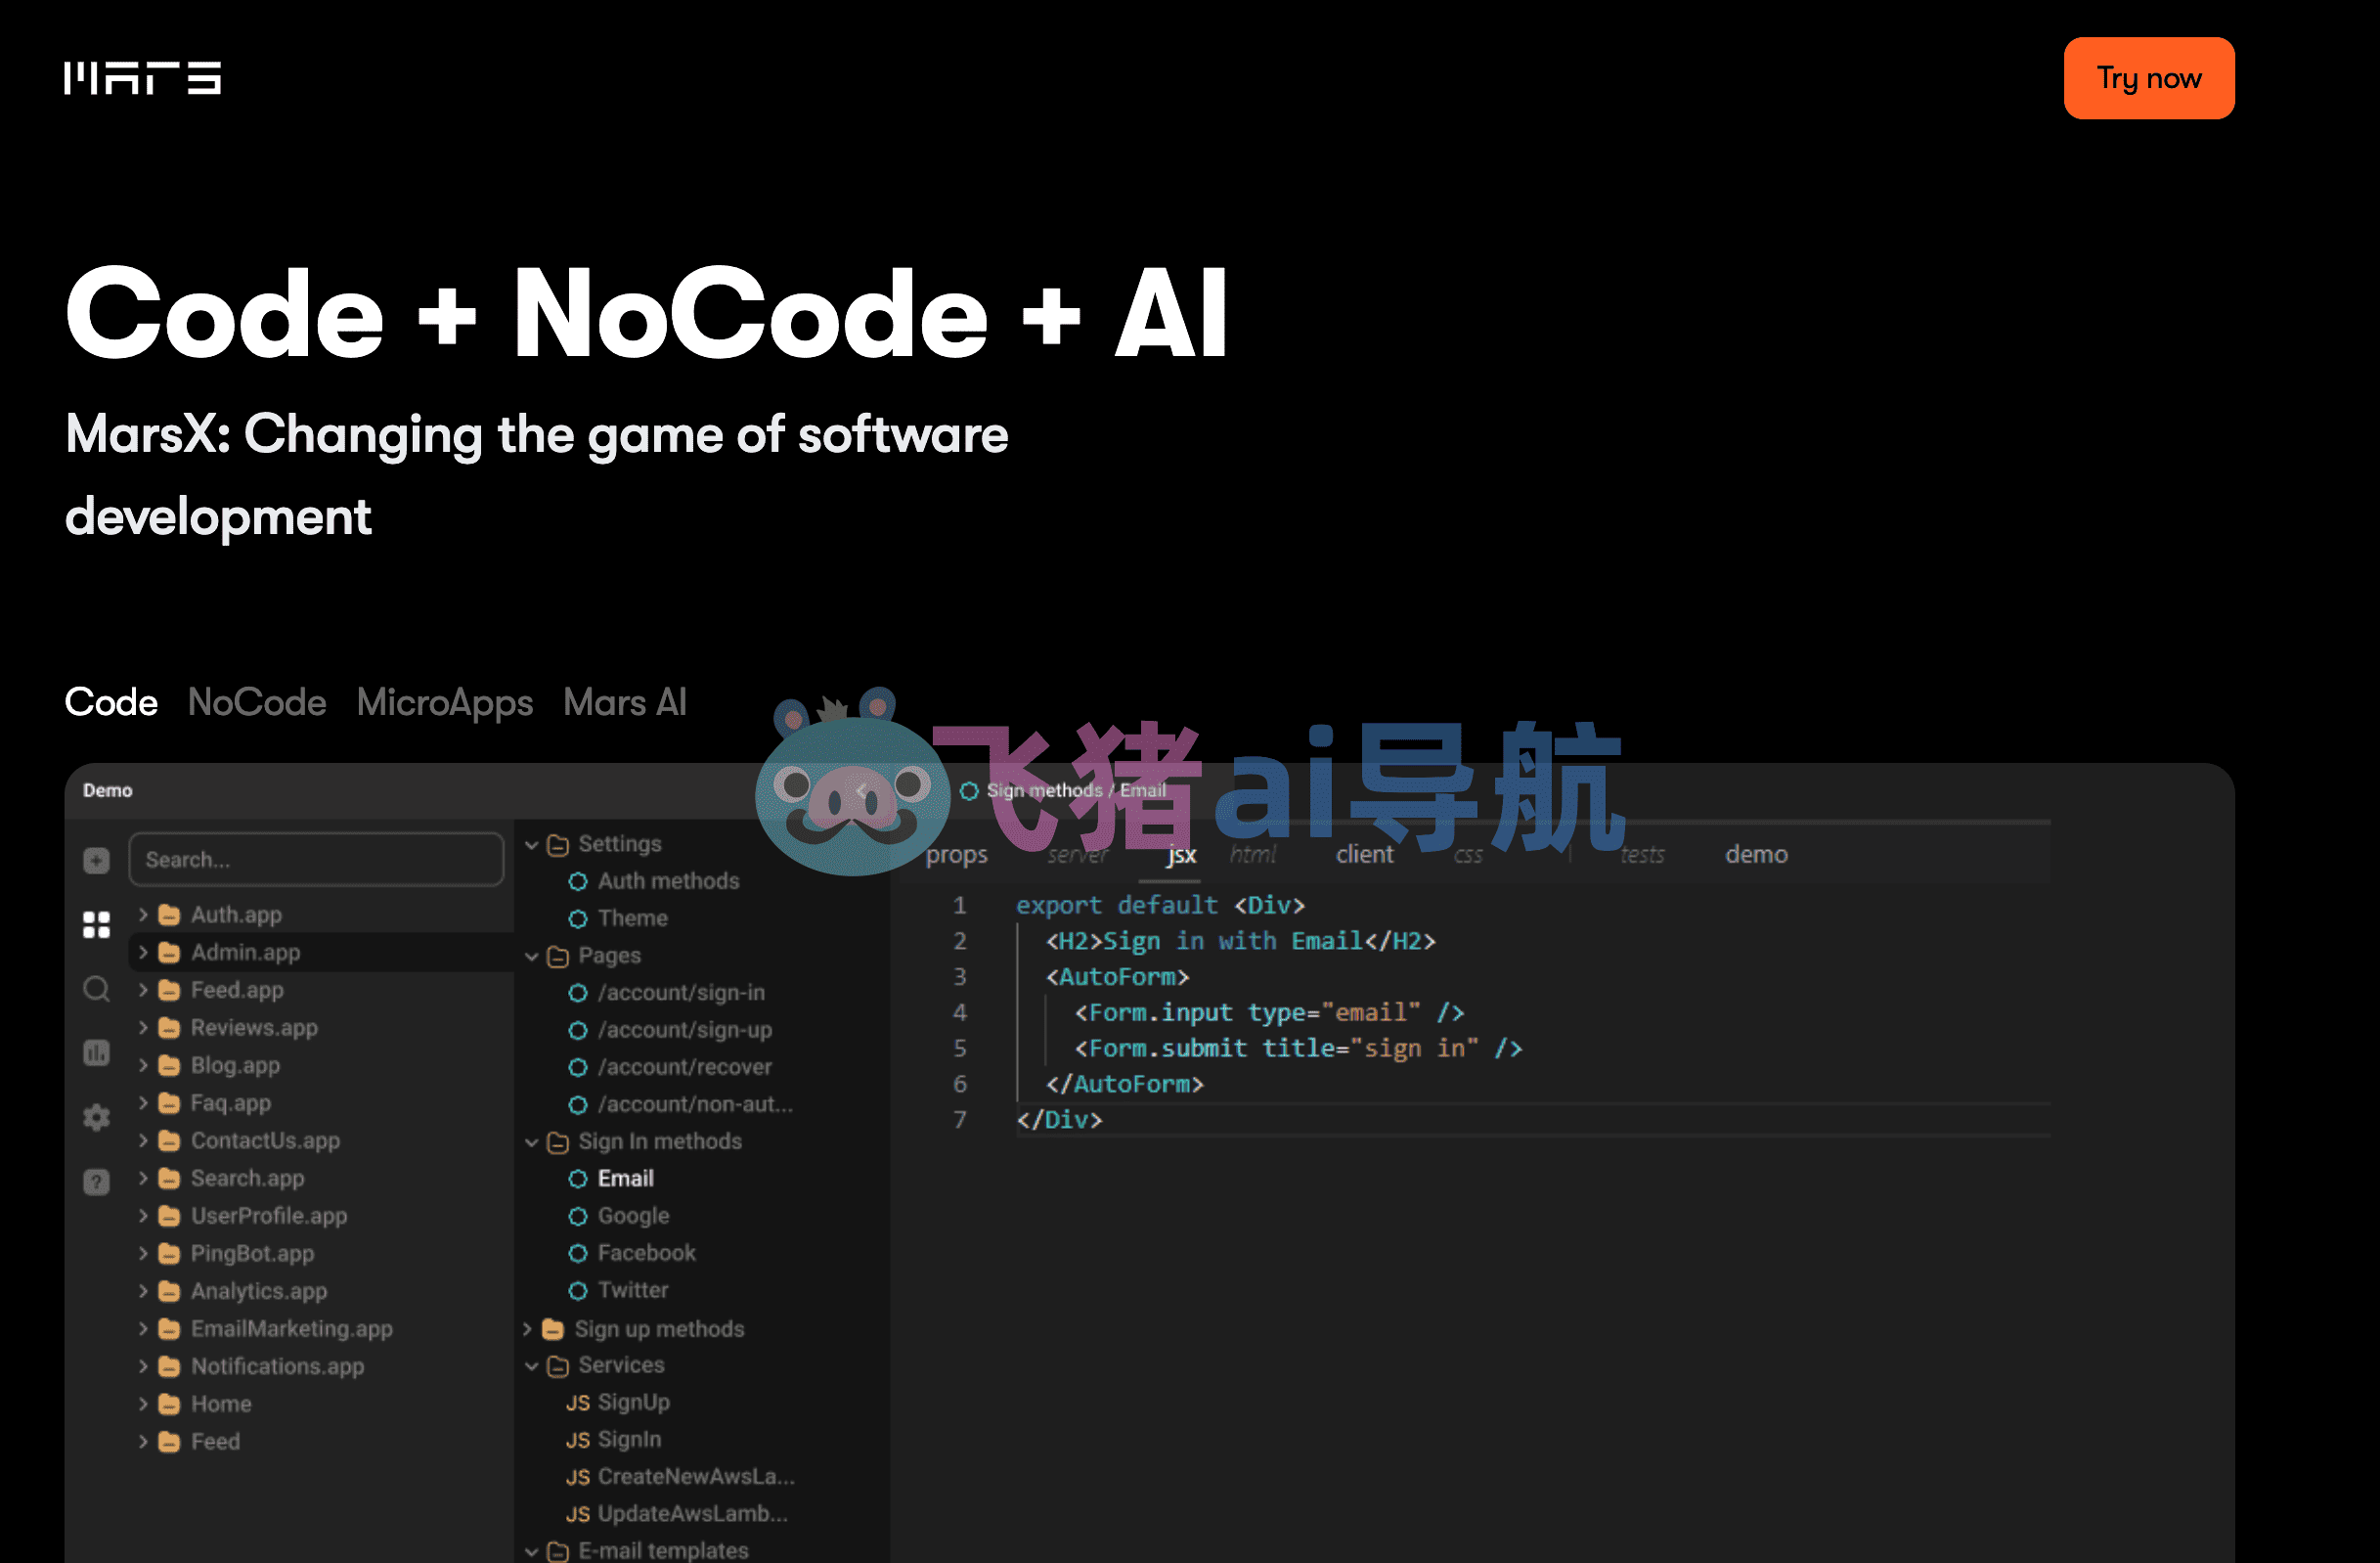This screenshot has height=1563, width=2380.
Task: Expand the Sign up methods folder
Action: point(528,1329)
